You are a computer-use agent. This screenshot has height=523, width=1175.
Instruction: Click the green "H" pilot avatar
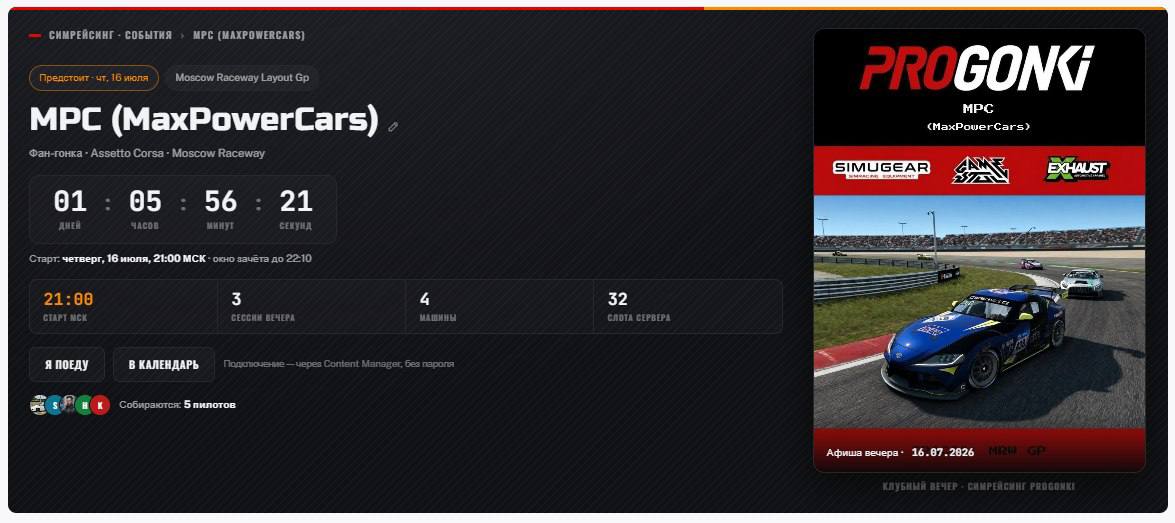pyautogui.click(x=85, y=405)
